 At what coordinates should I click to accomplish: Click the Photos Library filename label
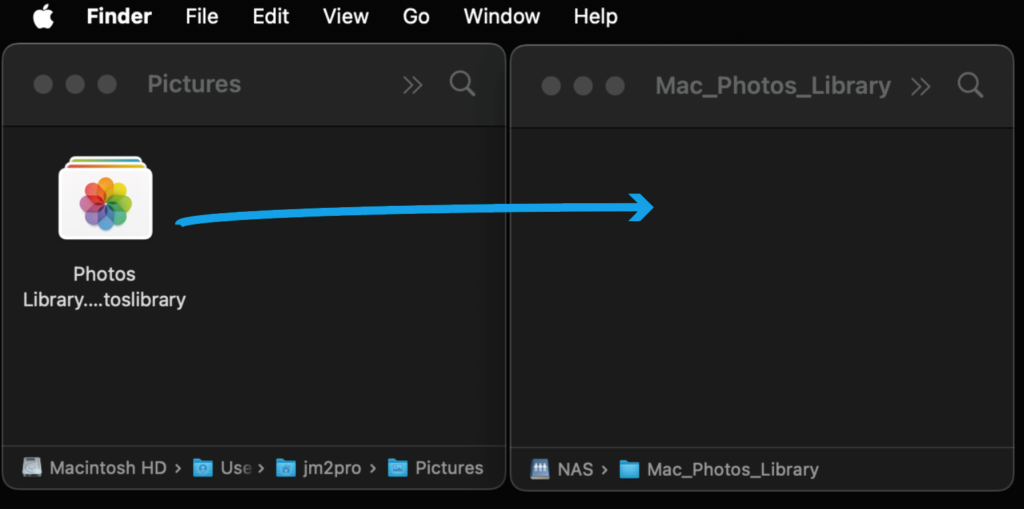(x=104, y=286)
